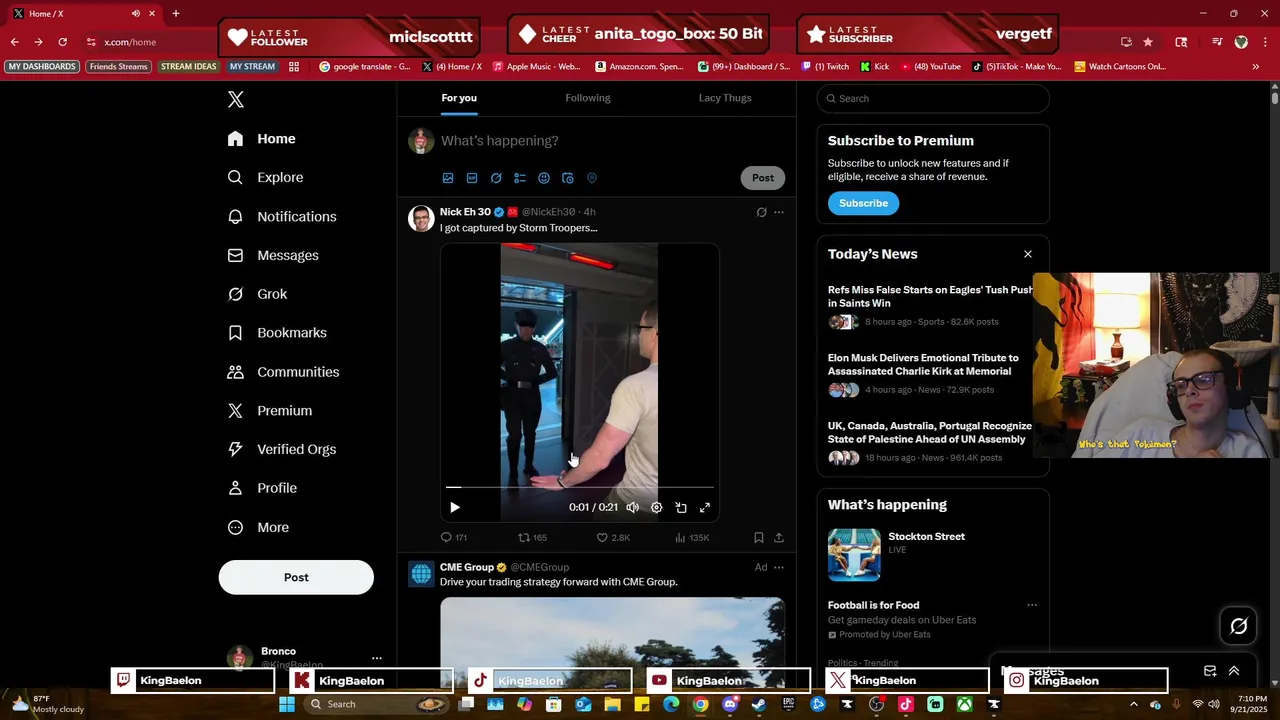Repost the Nick Eh 30 post
The height and width of the screenshot is (720, 1280).
[x=532, y=538]
